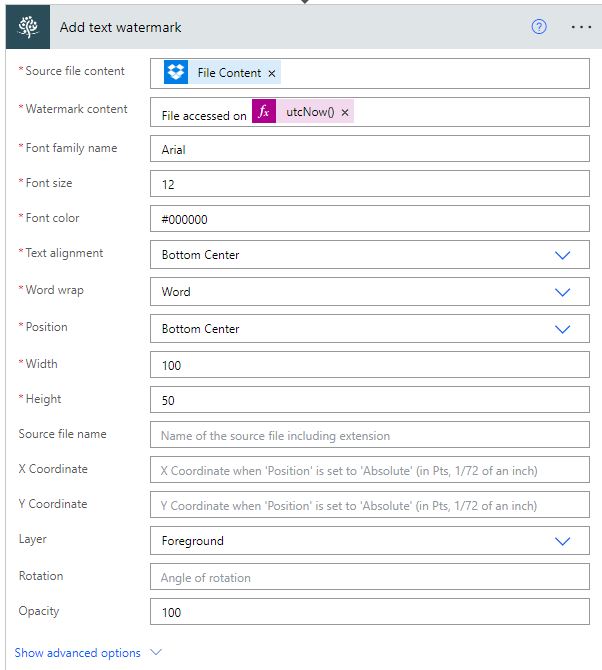Click the Font family name field
The image size is (602, 670).
(369, 150)
